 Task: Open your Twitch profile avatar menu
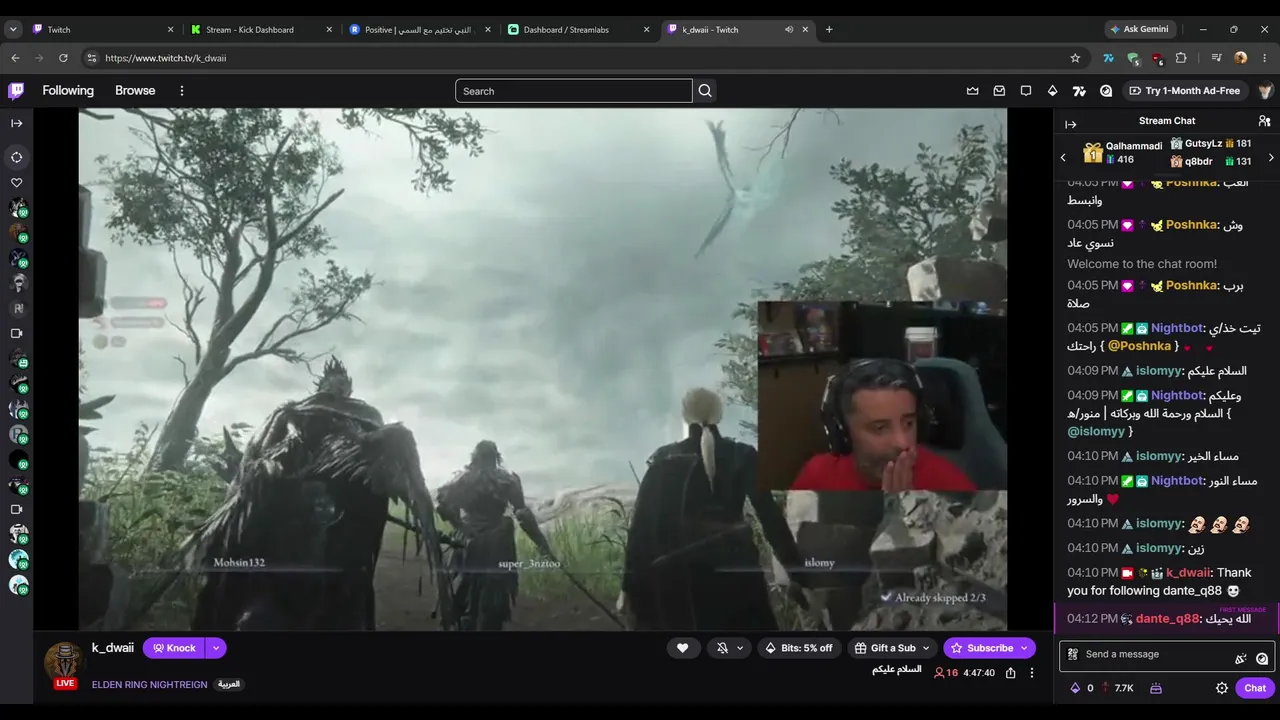(x=1265, y=91)
